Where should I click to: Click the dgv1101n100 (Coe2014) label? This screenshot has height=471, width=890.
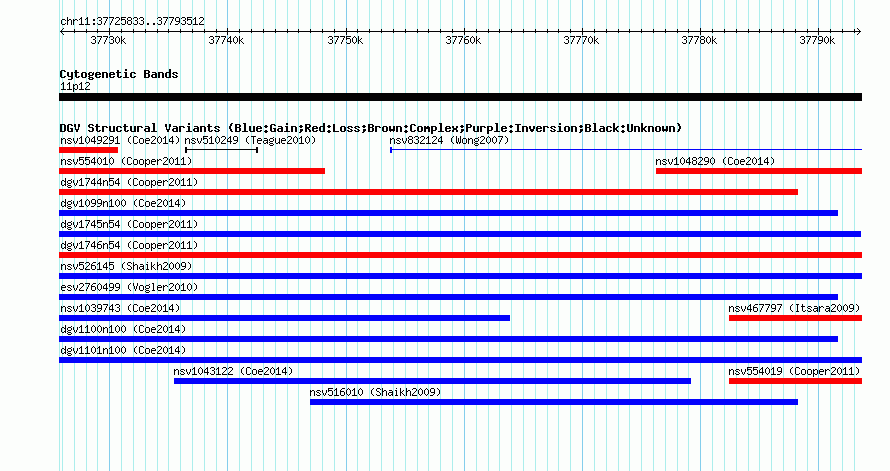coord(123,350)
